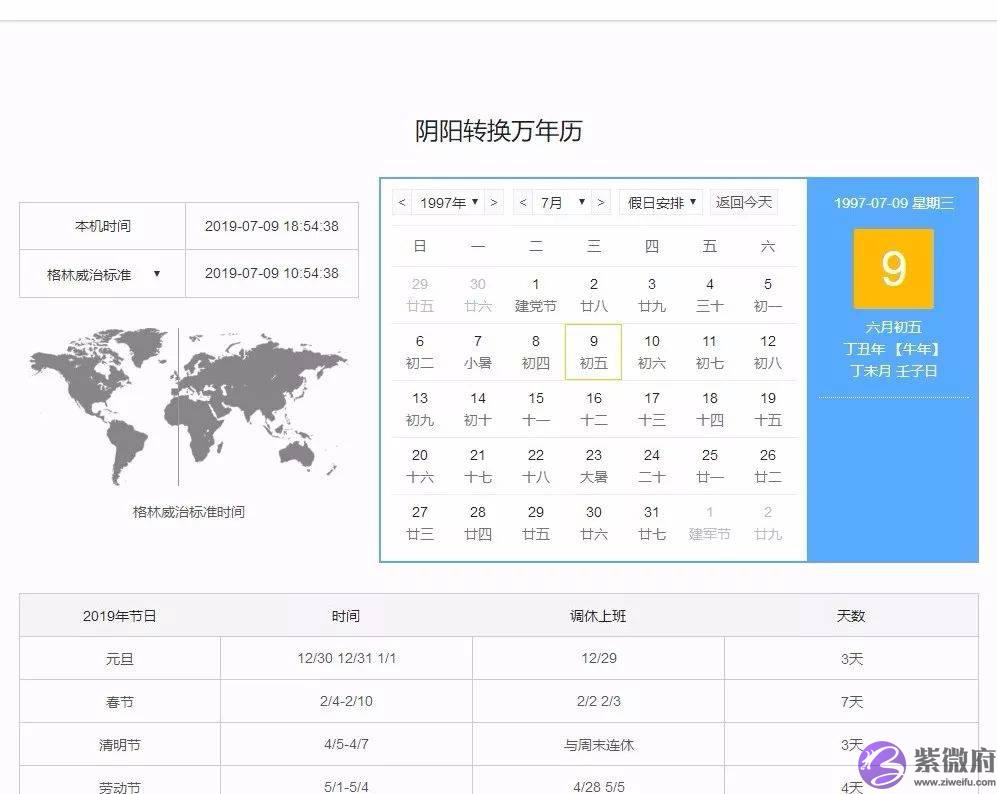Select July 20 十六 date cell
Image resolution: width=997 pixels, height=794 pixels.
[420, 466]
